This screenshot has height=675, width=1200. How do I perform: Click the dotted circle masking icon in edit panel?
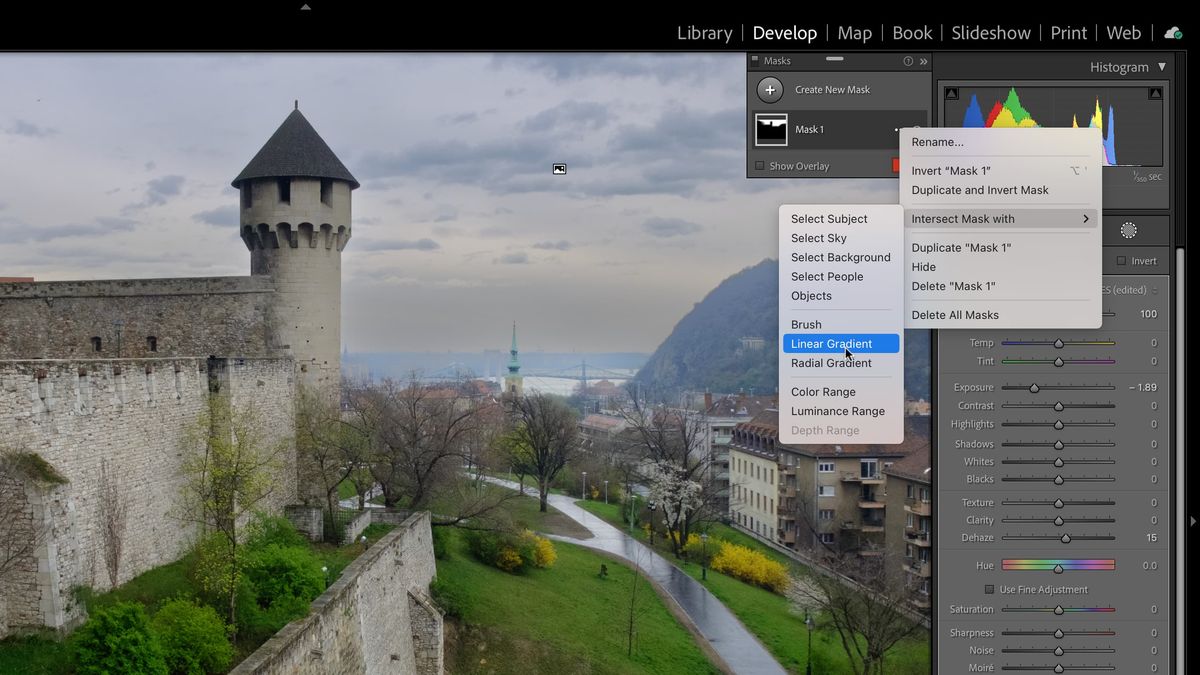pyautogui.click(x=1128, y=229)
